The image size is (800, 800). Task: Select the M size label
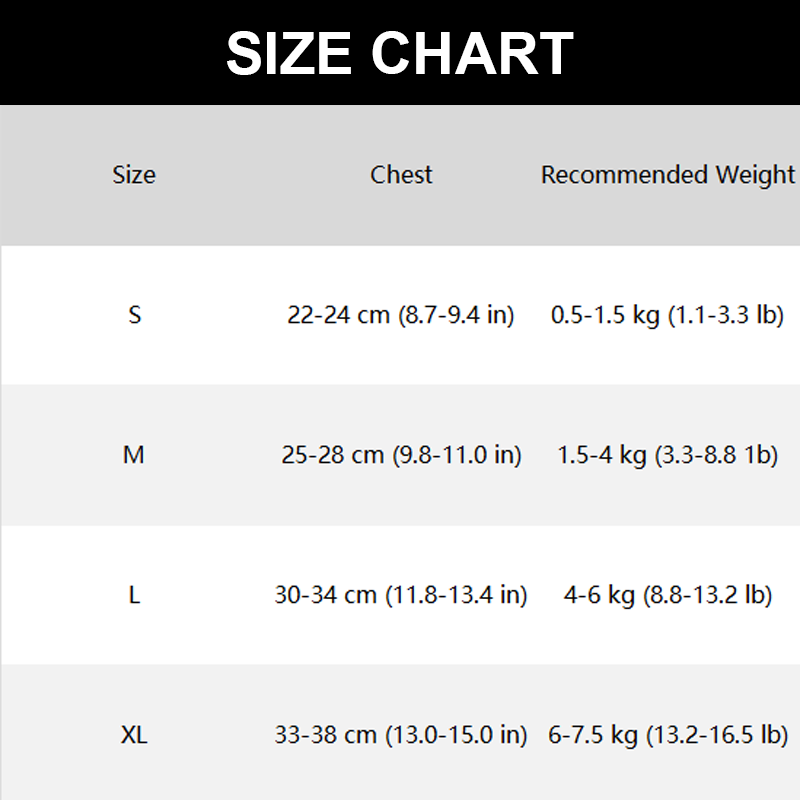pyautogui.click(x=134, y=455)
